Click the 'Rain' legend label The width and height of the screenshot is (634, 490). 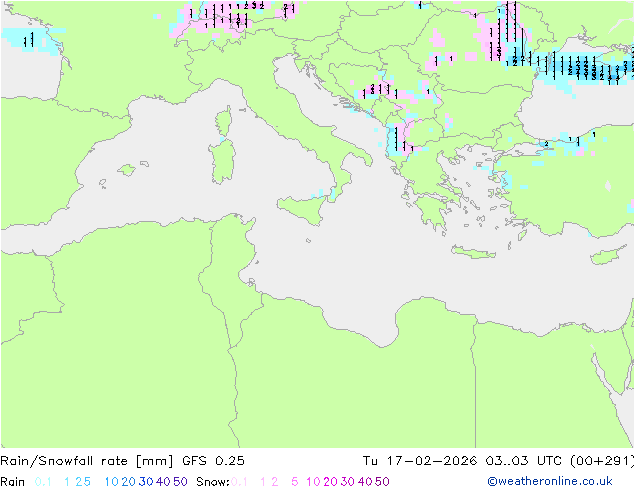point(13,482)
